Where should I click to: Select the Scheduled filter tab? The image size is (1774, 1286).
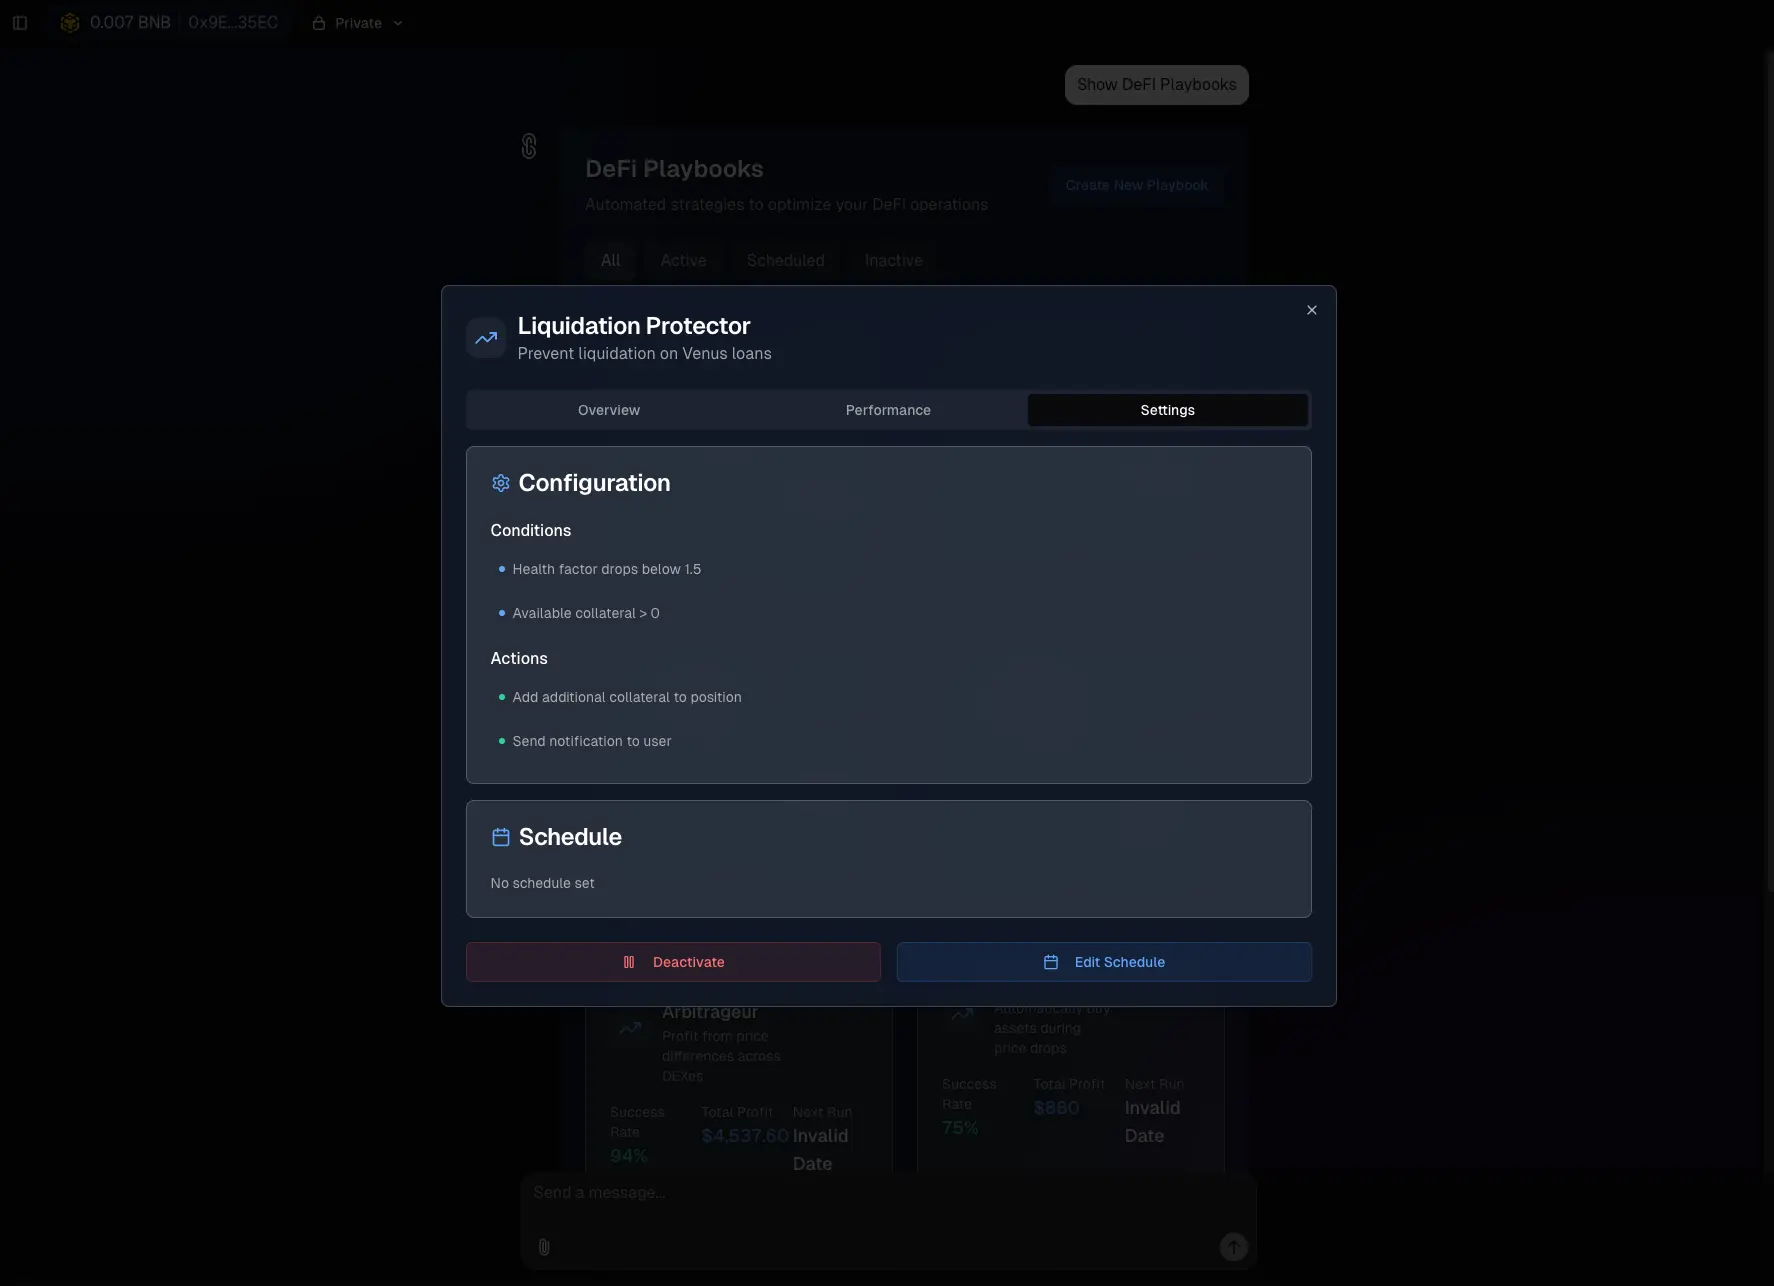click(785, 260)
